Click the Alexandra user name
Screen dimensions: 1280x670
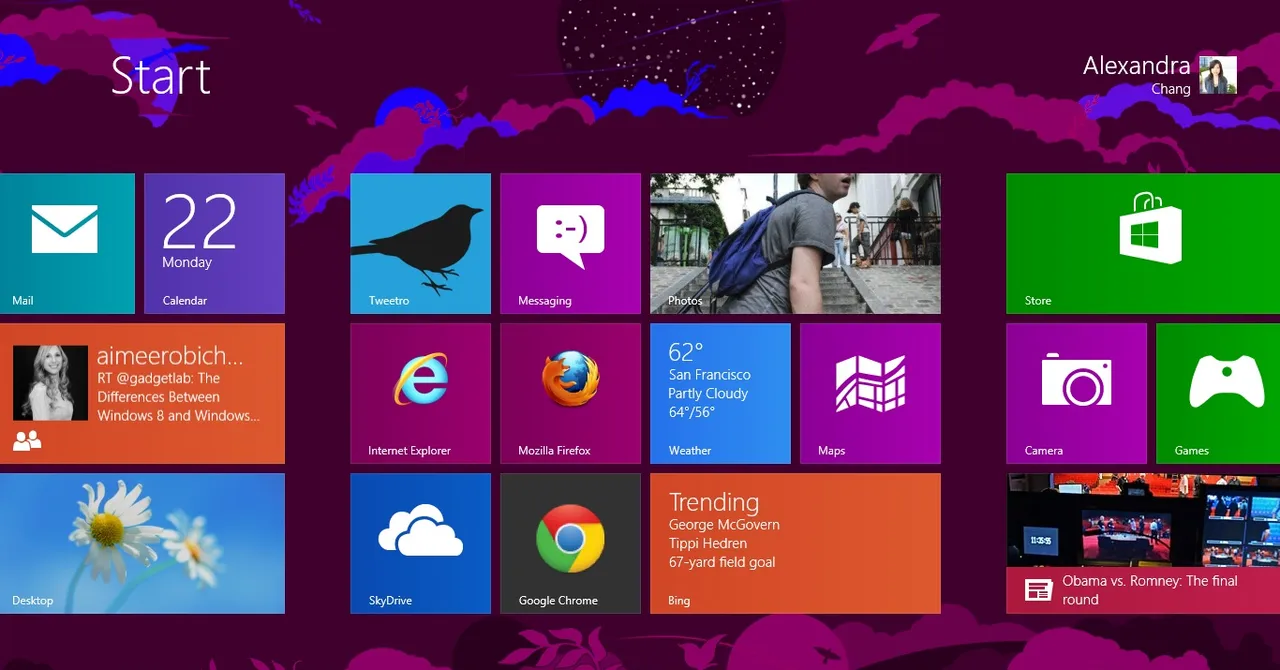1137,66
